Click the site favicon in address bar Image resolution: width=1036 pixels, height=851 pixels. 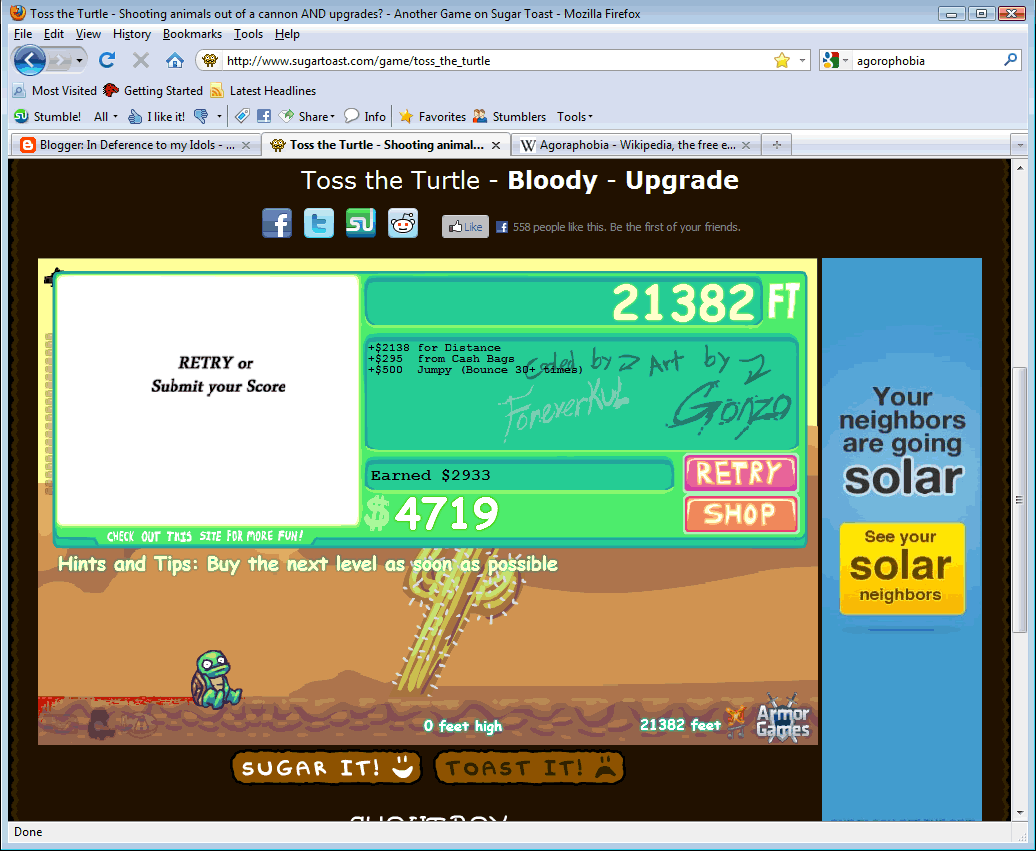point(210,61)
